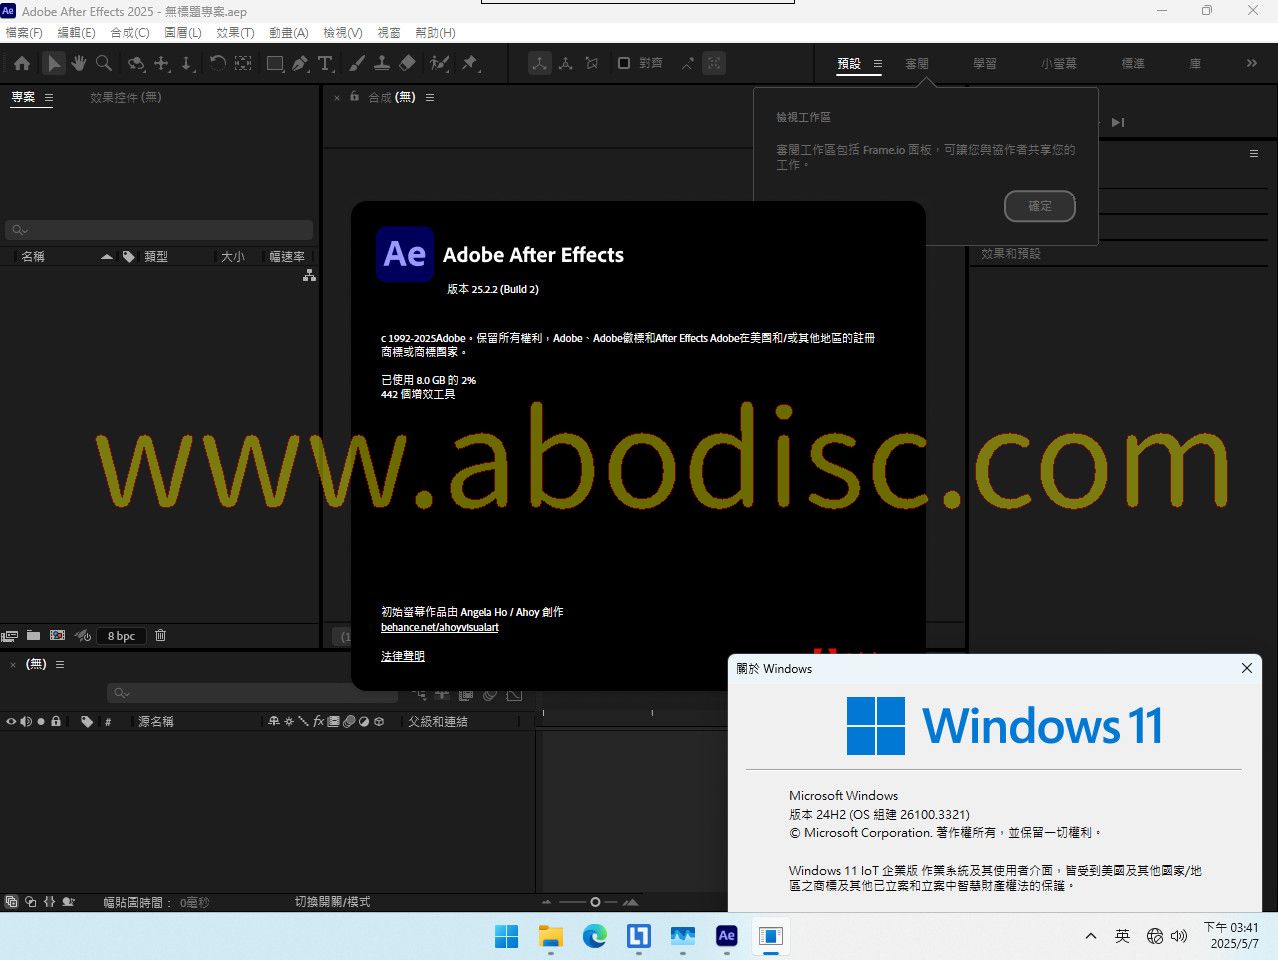Open the 編輯(E) menu
Viewport: 1278px width, 960px height.
76,33
